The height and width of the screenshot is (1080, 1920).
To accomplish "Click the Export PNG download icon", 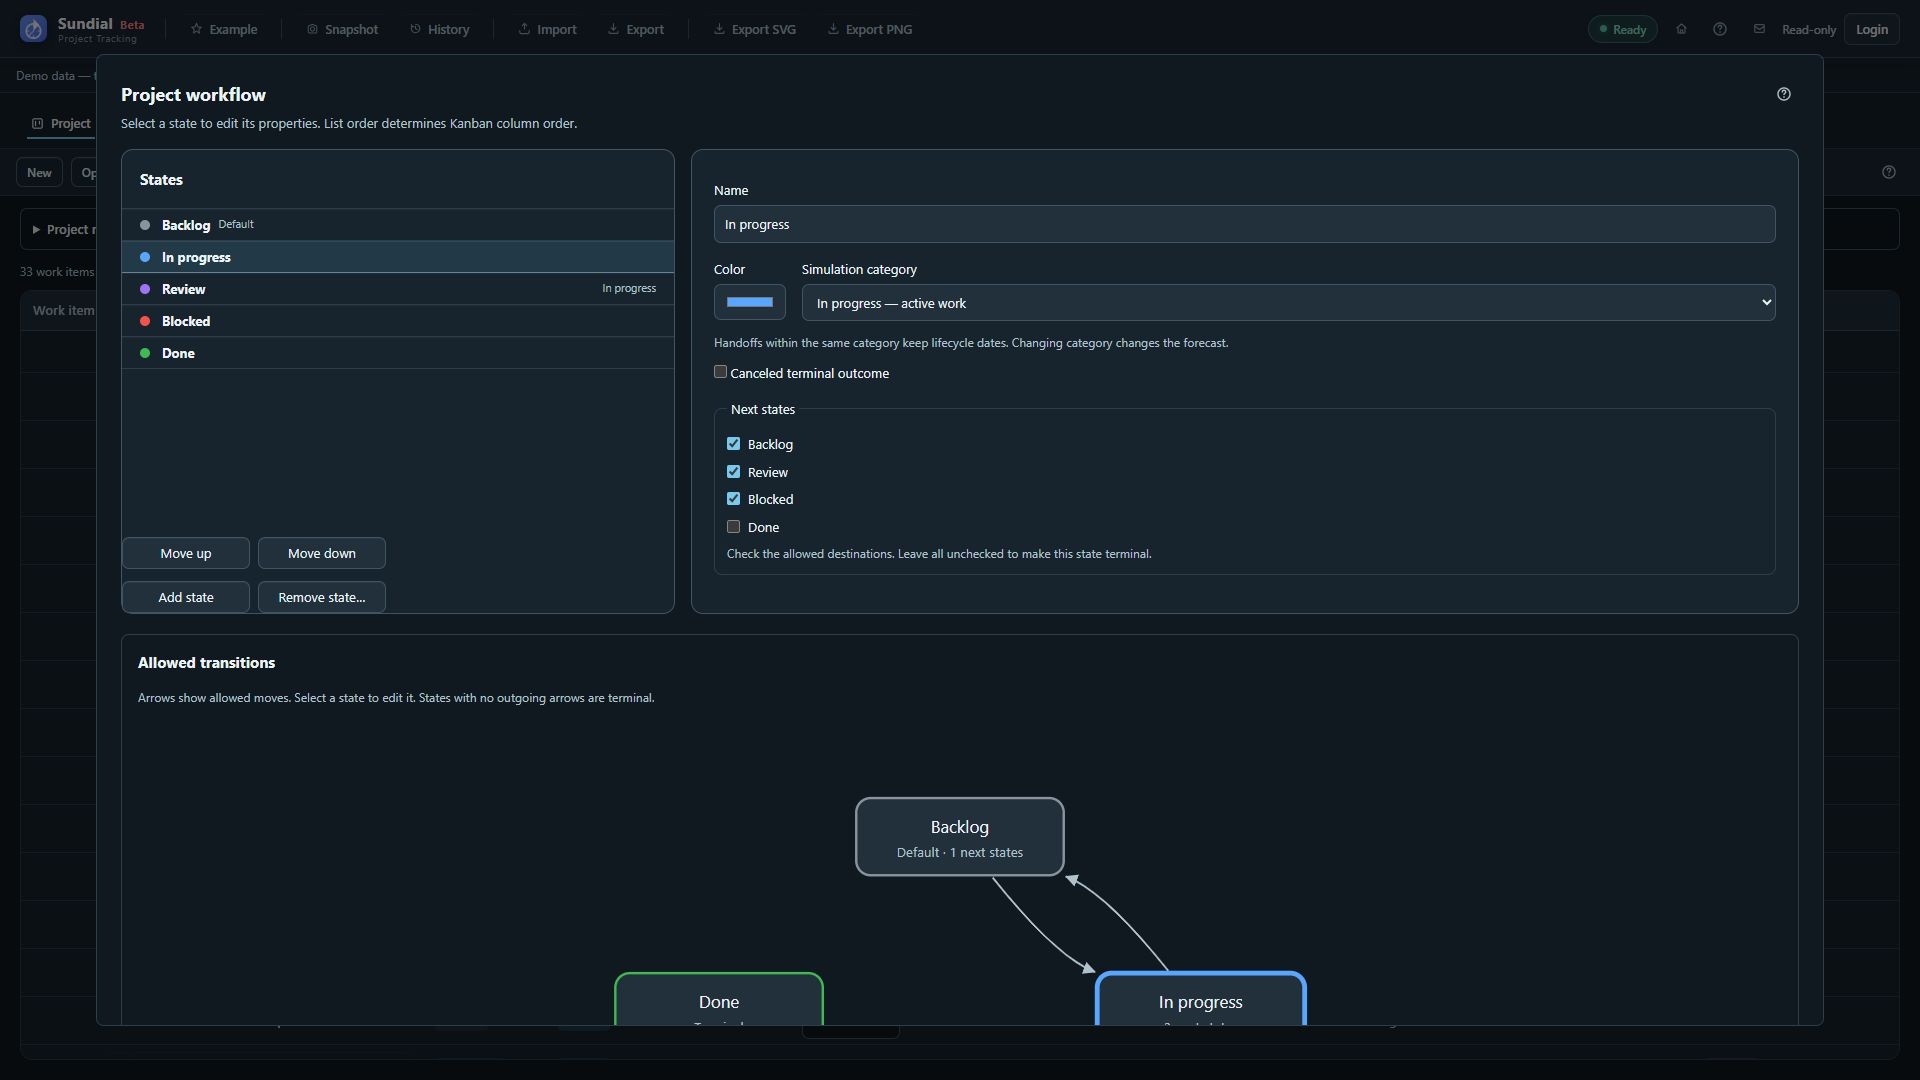I will 833,29.
